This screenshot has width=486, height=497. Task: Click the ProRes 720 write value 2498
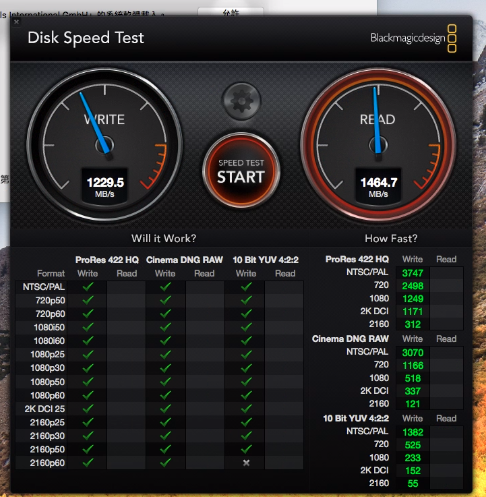click(412, 286)
